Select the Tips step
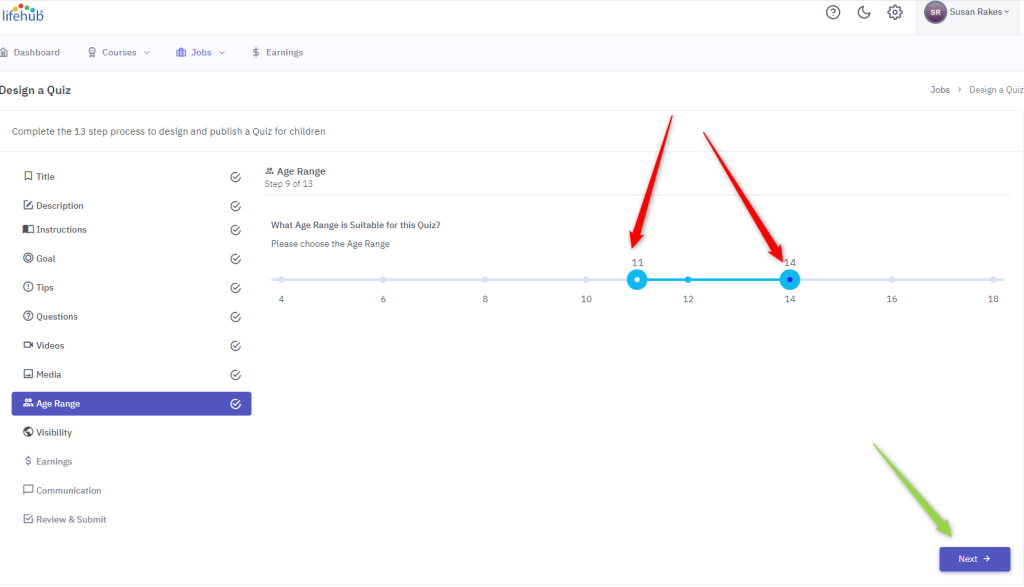This screenshot has width=1024, height=587. tap(131, 287)
